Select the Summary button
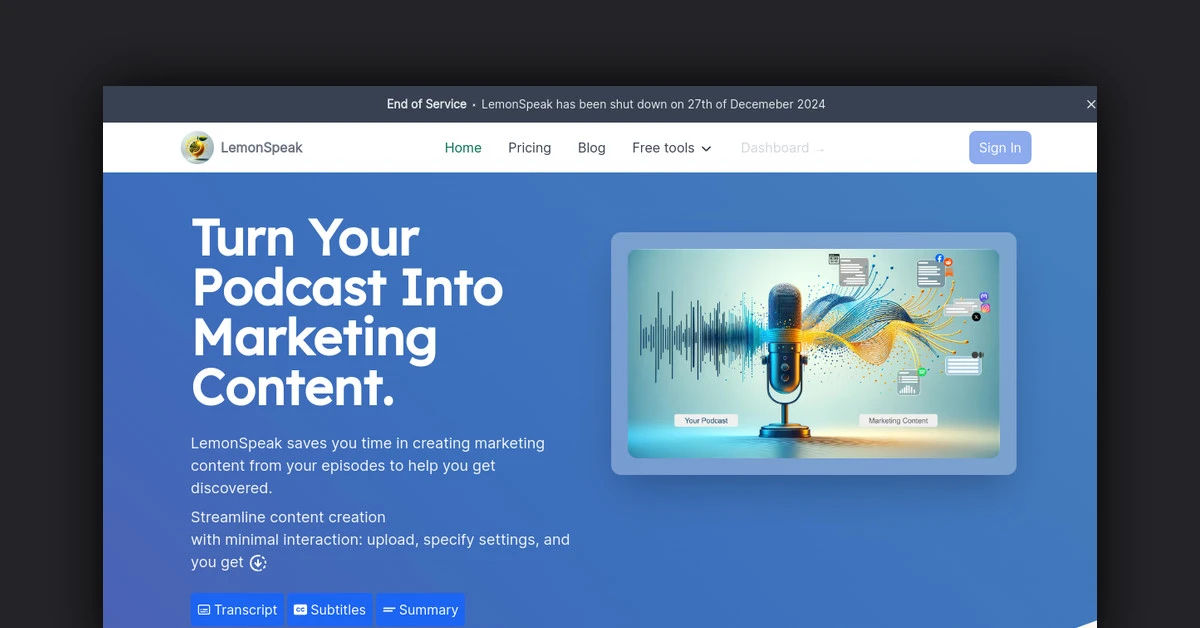 click(x=420, y=610)
